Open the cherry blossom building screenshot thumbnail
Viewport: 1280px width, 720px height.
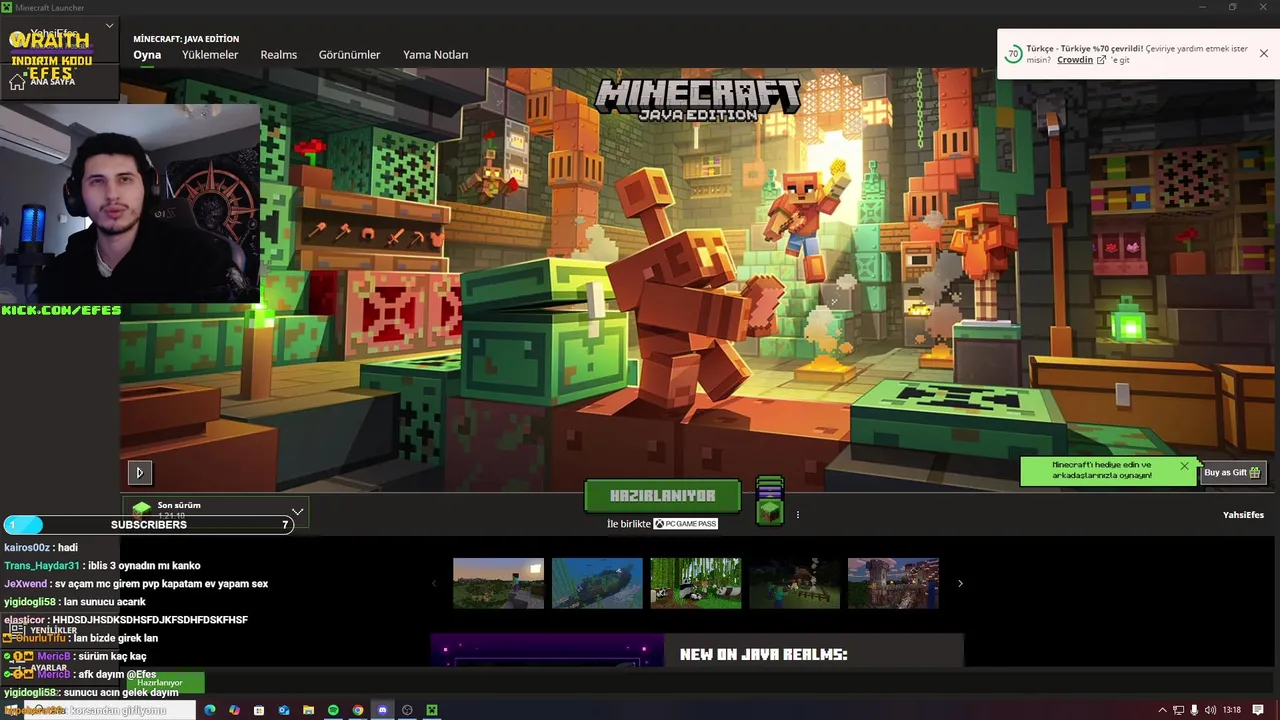[x=893, y=583]
